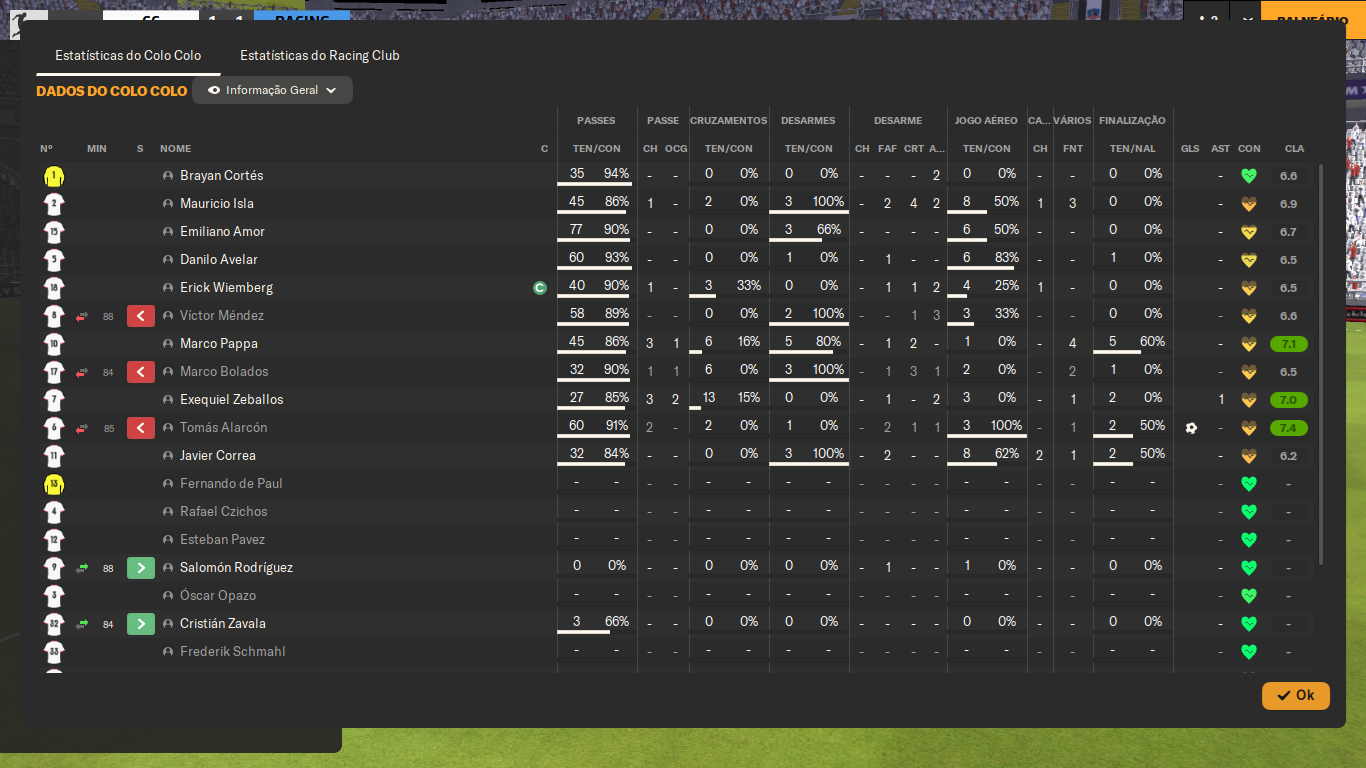Click Exequiel Zeballos' 7.0 rating badge
The height and width of the screenshot is (768, 1366).
pos(1289,400)
